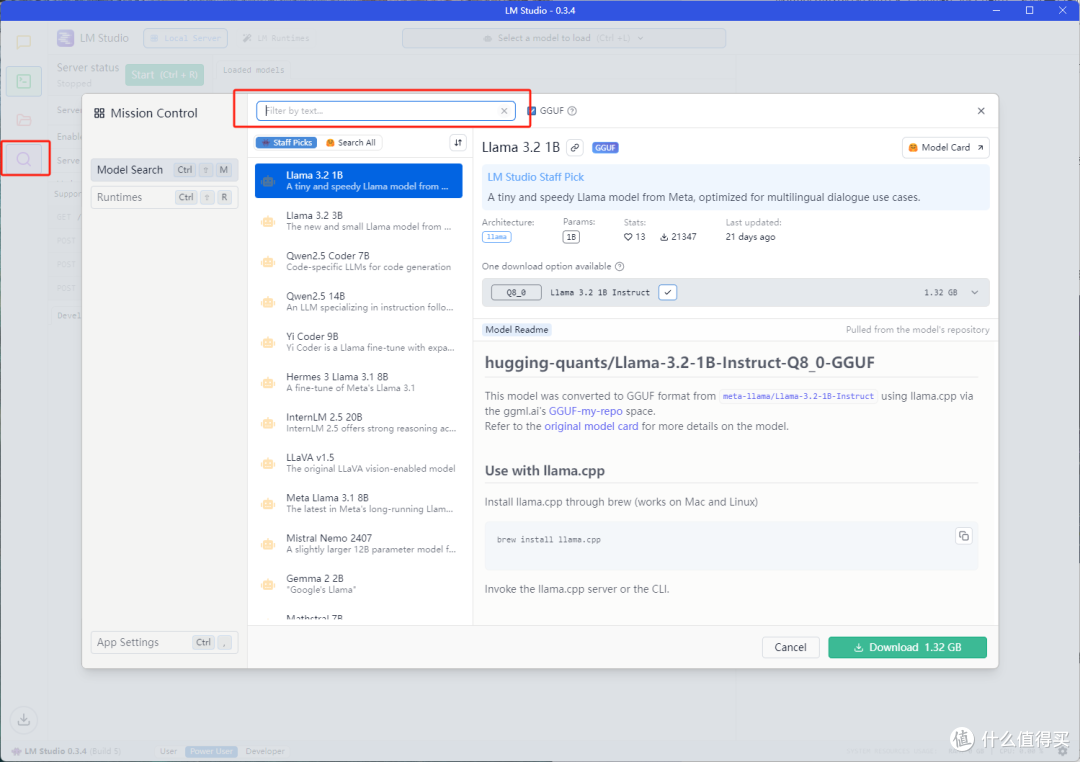Open App Settings
The height and width of the screenshot is (762, 1080).
128,642
